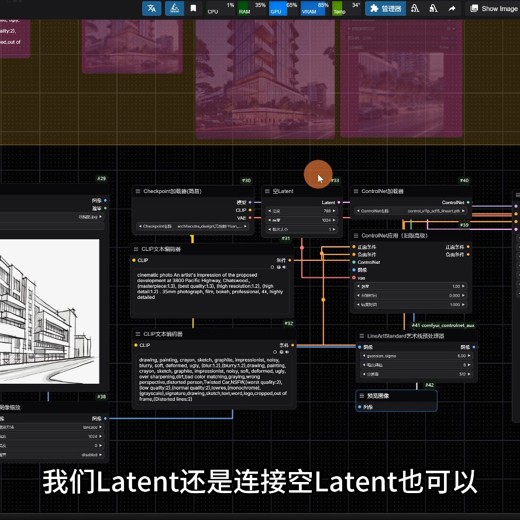Click next arrow on Checkpoint名称 selector
This screenshot has width=520, height=520.
(245, 226)
